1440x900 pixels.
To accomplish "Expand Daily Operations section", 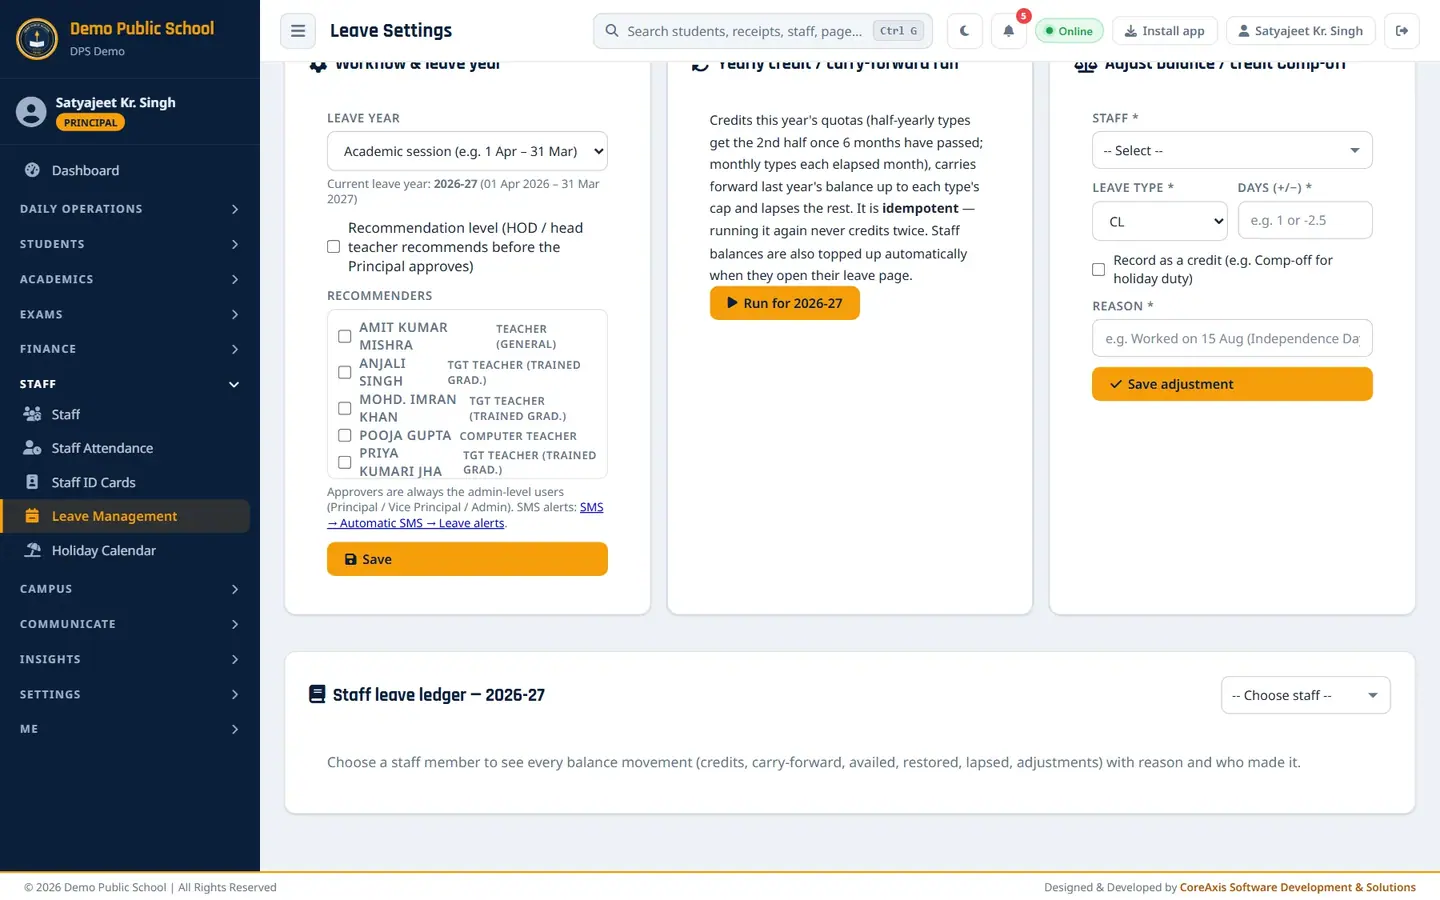I will (x=130, y=209).
